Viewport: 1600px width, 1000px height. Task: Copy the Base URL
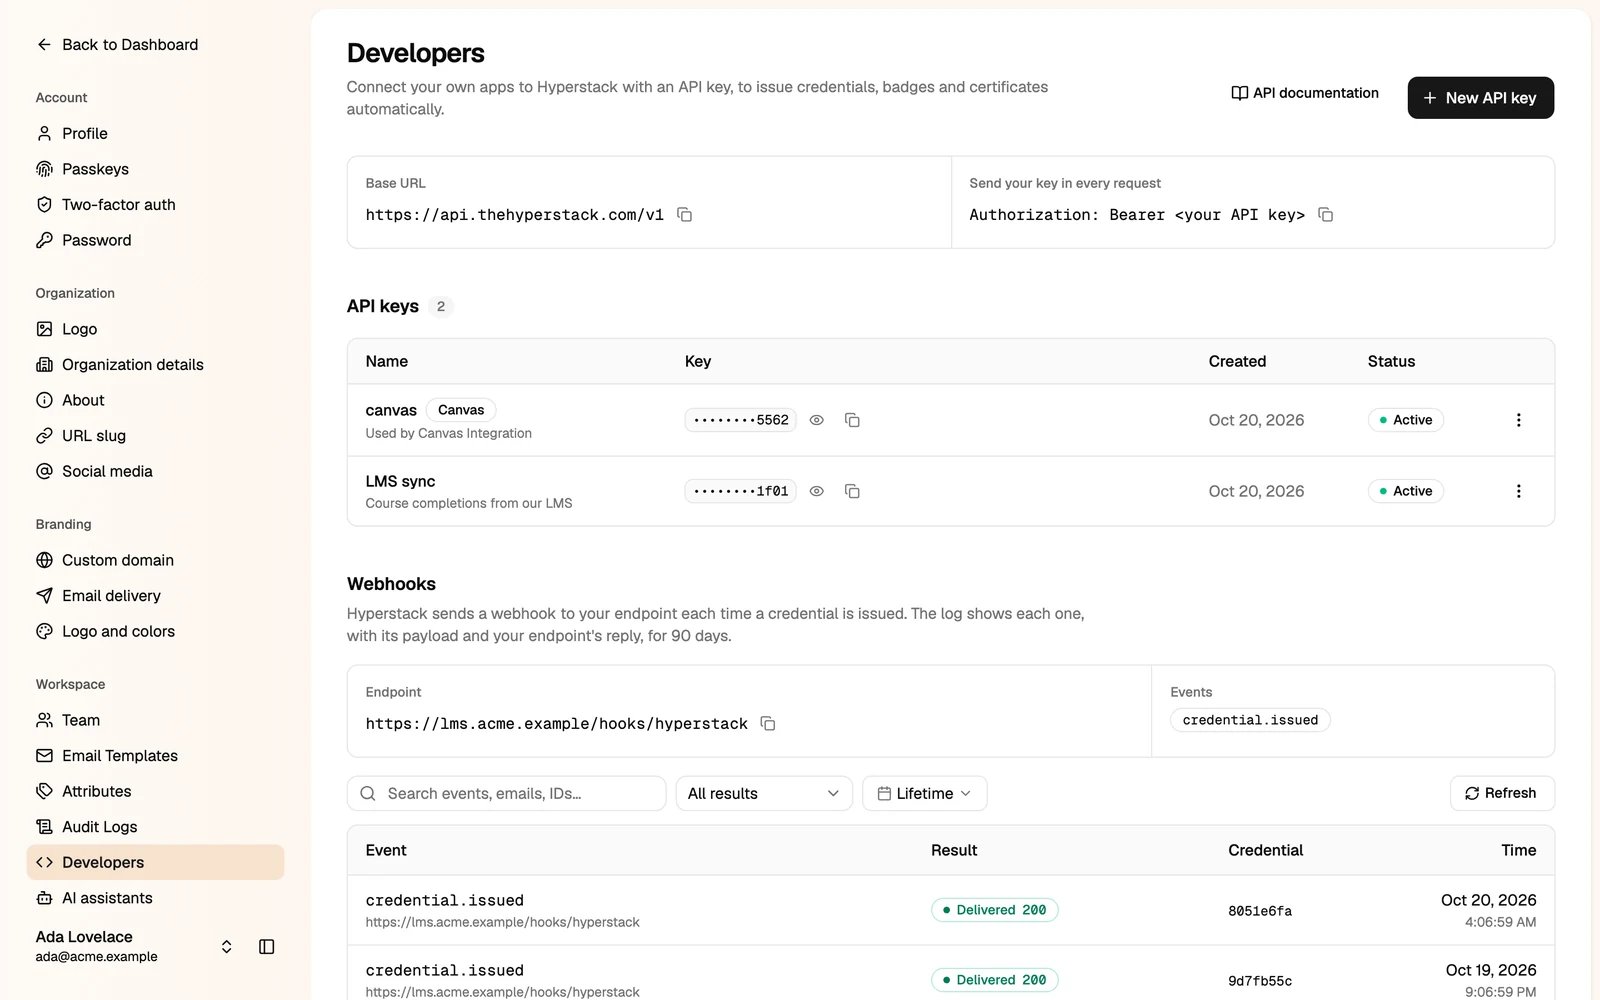click(x=685, y=215)
